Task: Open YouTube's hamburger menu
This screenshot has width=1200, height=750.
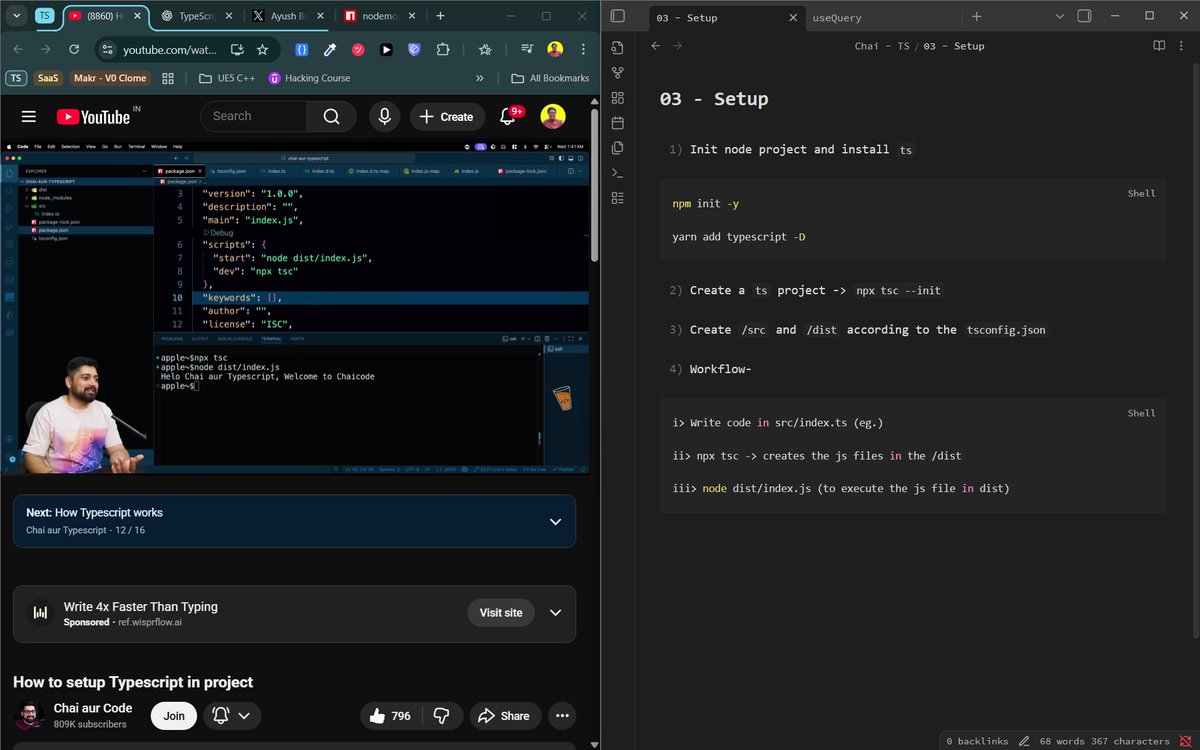Action: tap(28, 116)
